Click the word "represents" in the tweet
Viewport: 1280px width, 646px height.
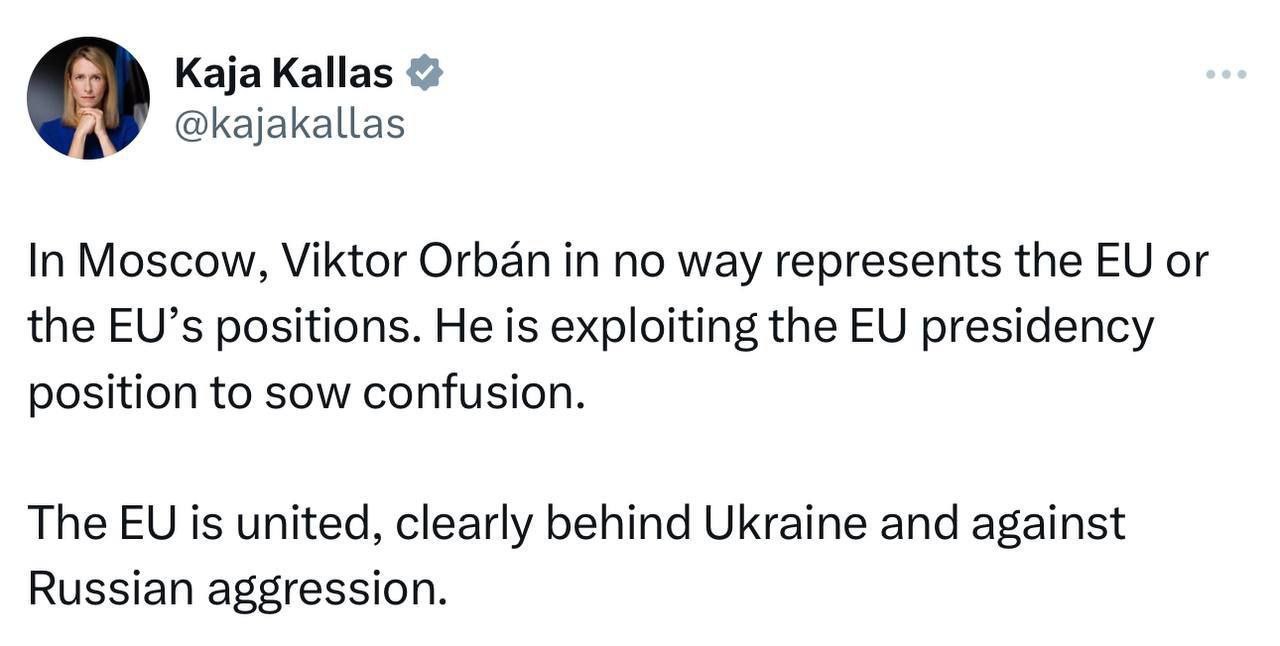click(887, 262)
